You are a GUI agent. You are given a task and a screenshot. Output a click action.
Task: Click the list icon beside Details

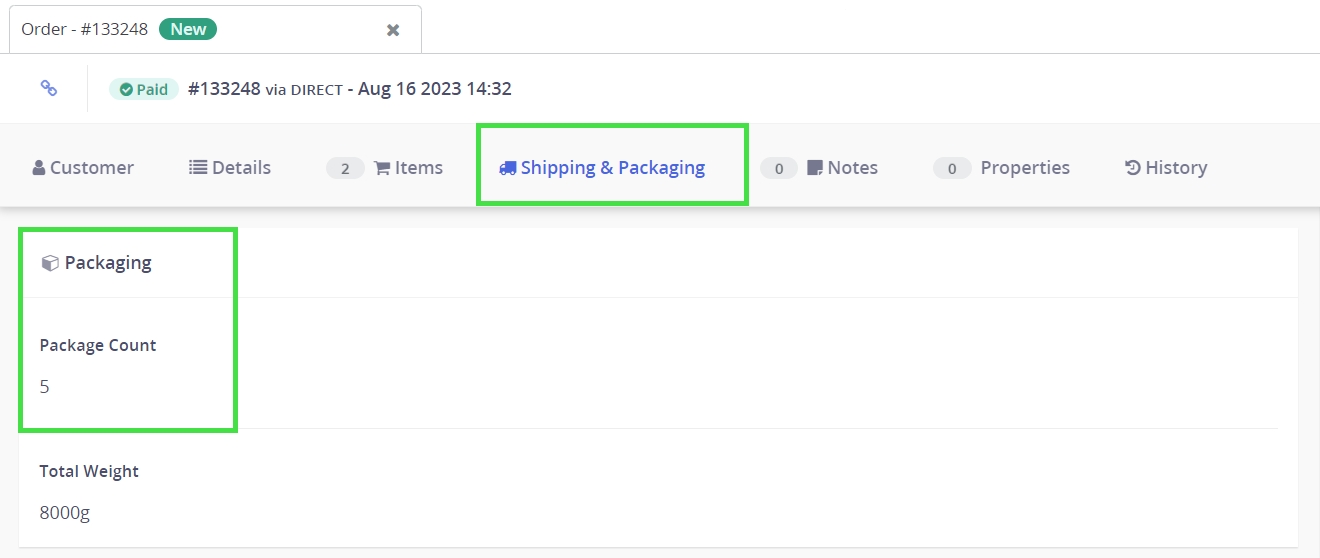(x=198, y=168)
